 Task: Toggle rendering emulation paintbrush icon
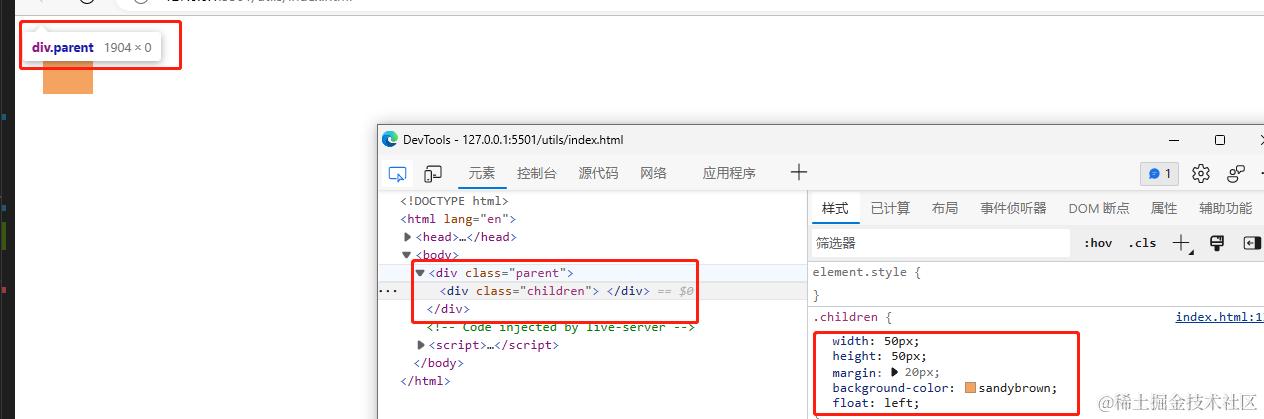[1217, 242]
